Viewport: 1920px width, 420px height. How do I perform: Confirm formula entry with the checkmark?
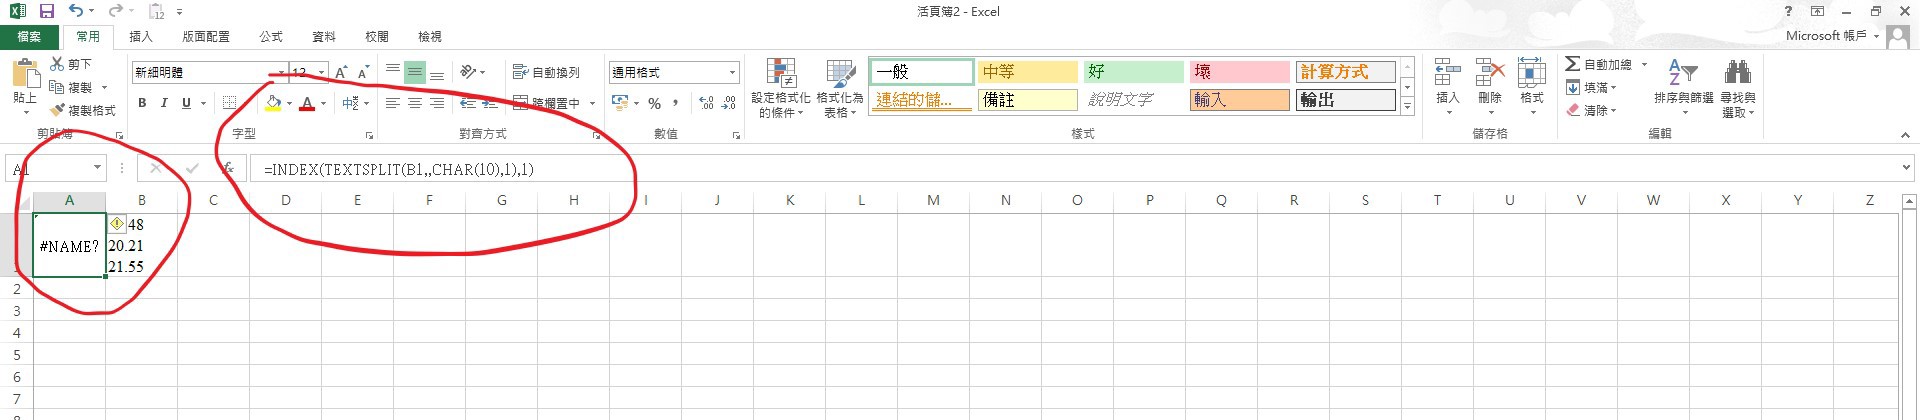(192, 168)
